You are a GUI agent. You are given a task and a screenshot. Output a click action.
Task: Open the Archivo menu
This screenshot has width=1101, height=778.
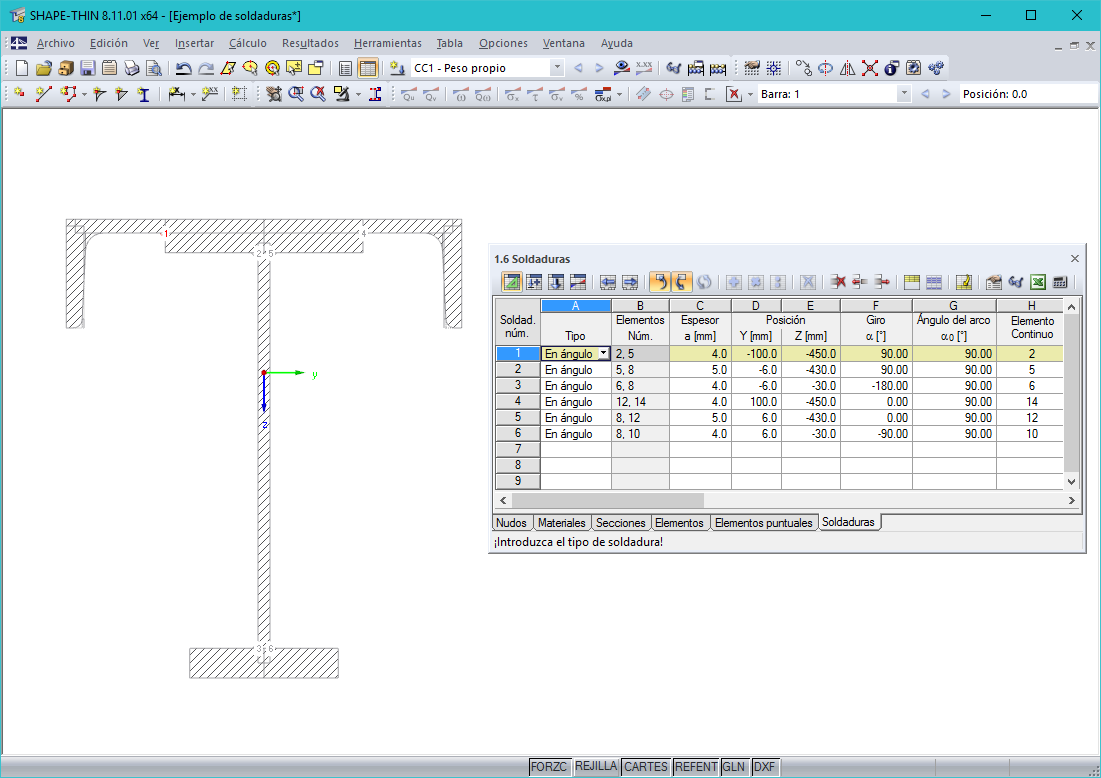(x=55, y=44)
